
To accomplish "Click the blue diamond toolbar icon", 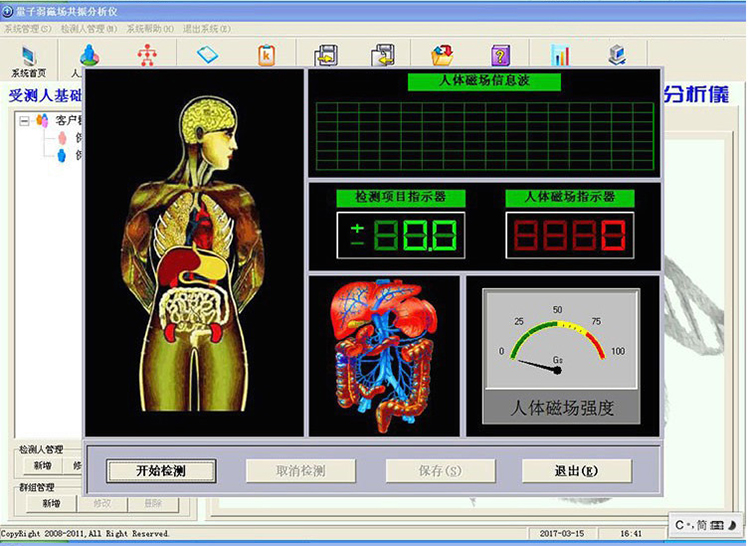I will pos(207,55).
